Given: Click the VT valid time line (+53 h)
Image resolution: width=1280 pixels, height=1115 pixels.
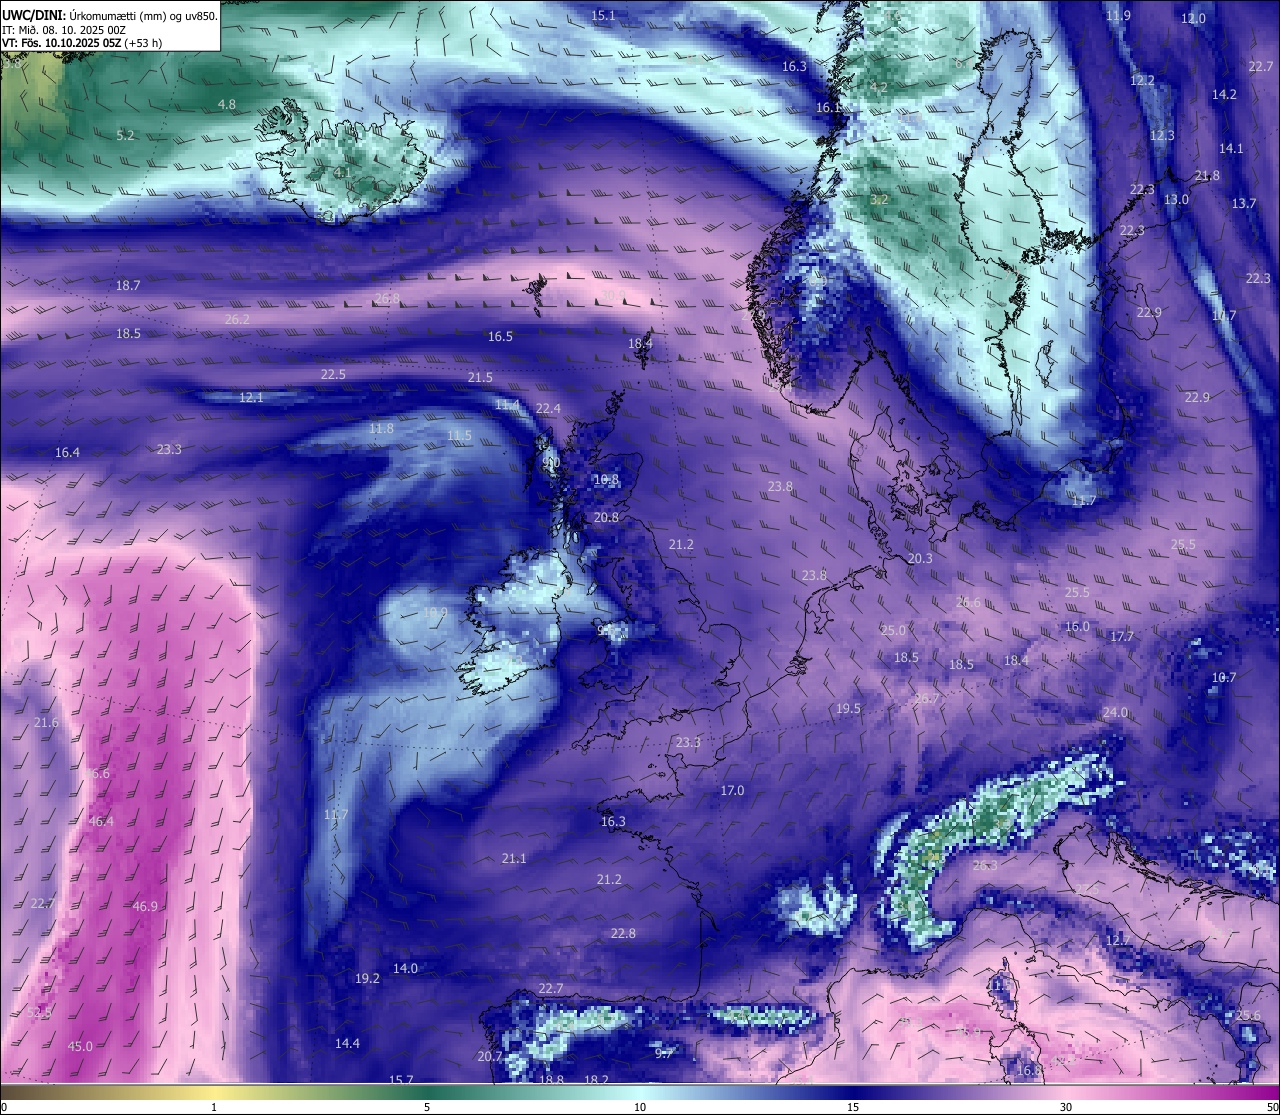Looking at the screenshot, I should coord(82,43).
